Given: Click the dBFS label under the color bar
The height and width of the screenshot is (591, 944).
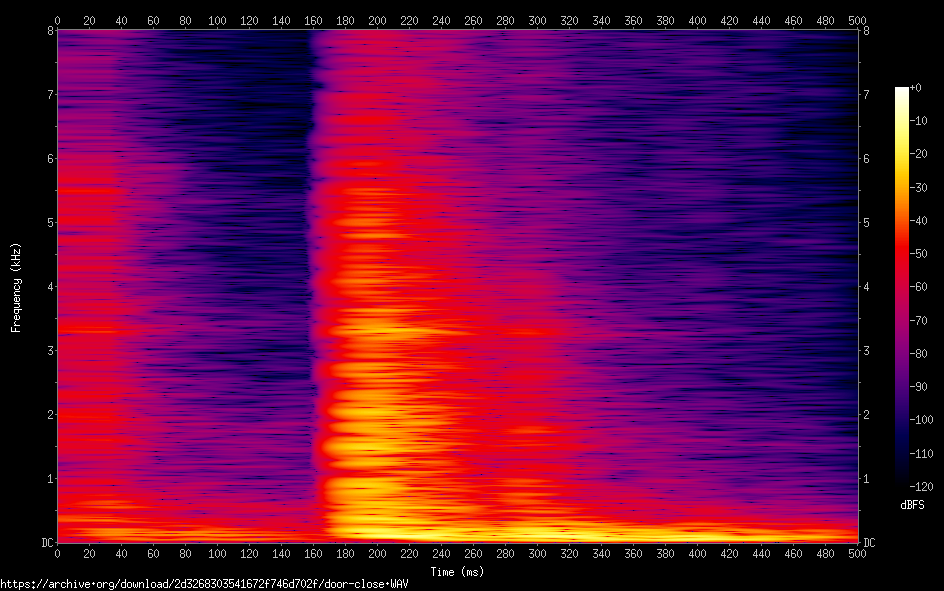Looking at the screenshot, I should click(912, 506).
